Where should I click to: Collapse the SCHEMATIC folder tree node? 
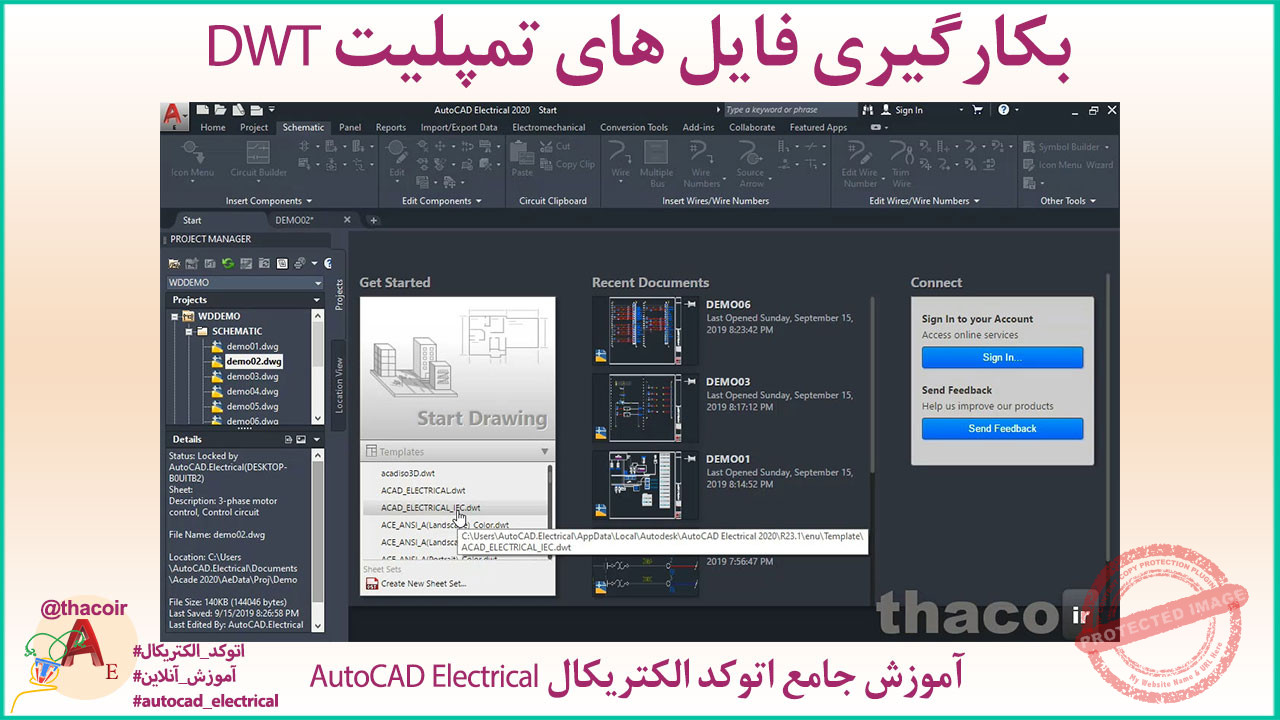point(188,331)
